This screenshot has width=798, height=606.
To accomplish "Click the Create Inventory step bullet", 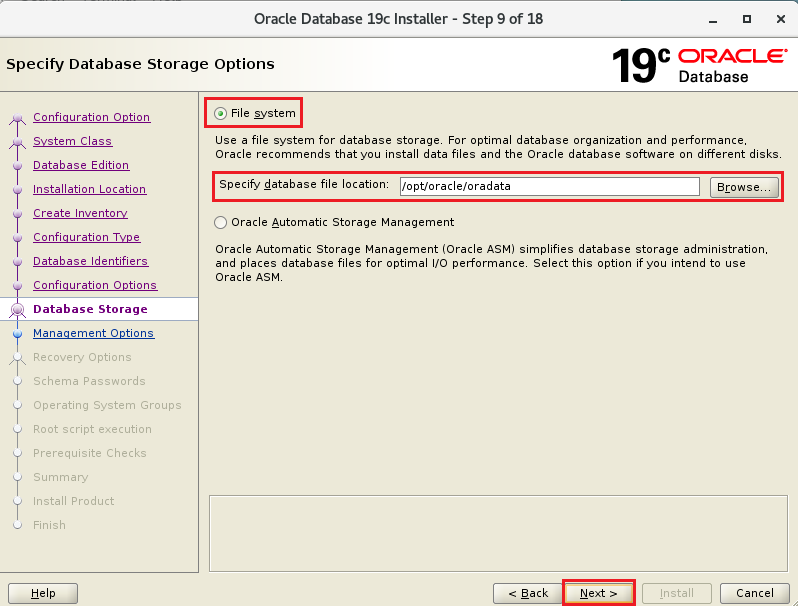I will coord(18,214).
